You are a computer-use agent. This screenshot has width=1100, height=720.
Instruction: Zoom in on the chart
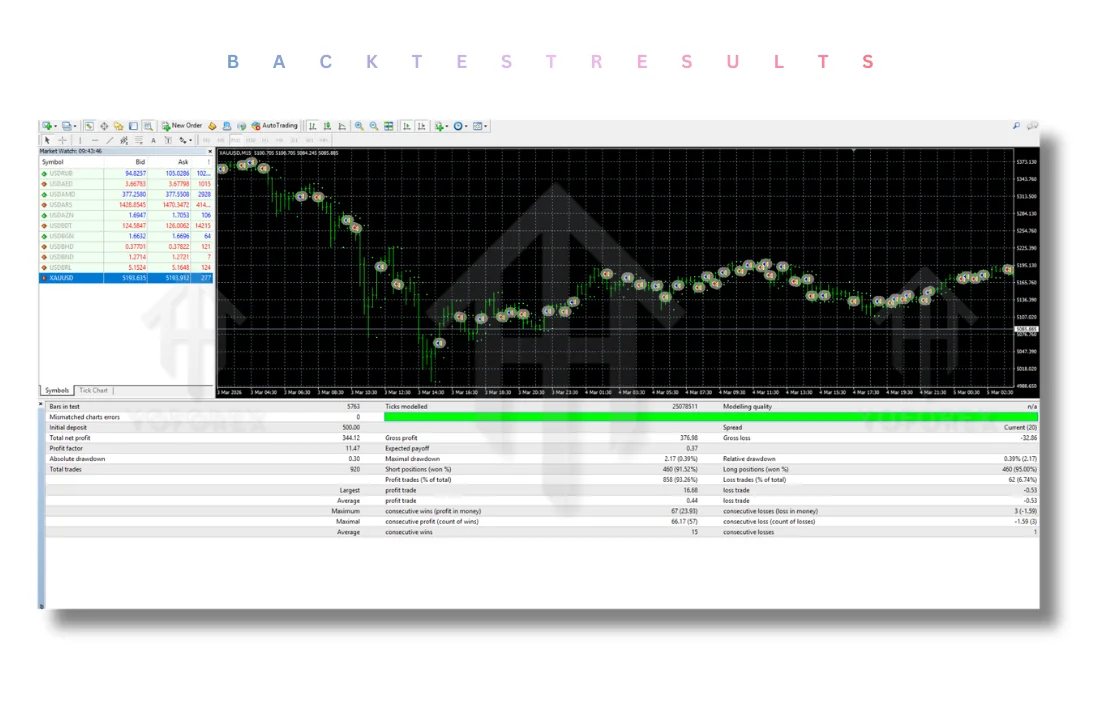click(x=359, y=126)
